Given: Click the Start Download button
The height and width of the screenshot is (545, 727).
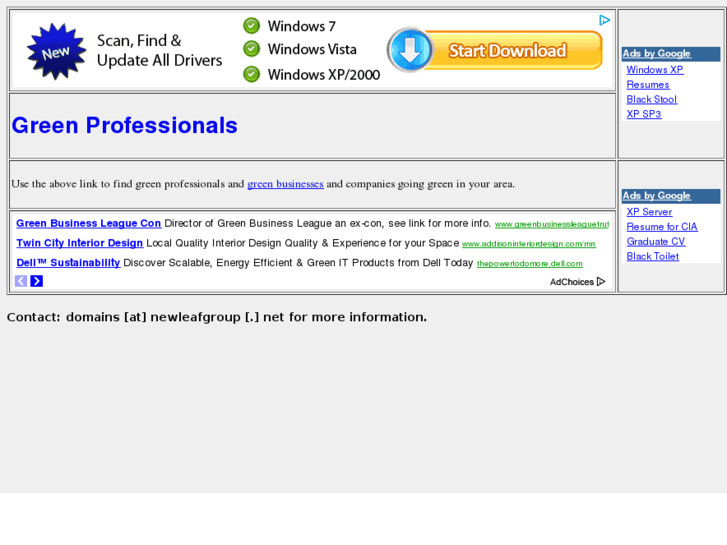Looking at the screenshot, I should (495, 50).
